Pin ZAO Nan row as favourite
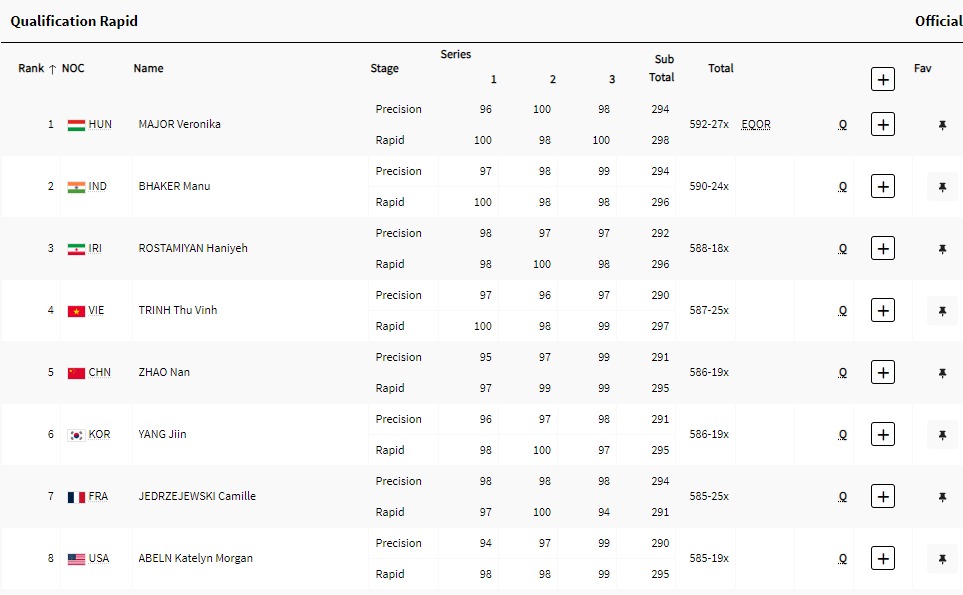This screenshot has width=963, height=595. (942, 373)
